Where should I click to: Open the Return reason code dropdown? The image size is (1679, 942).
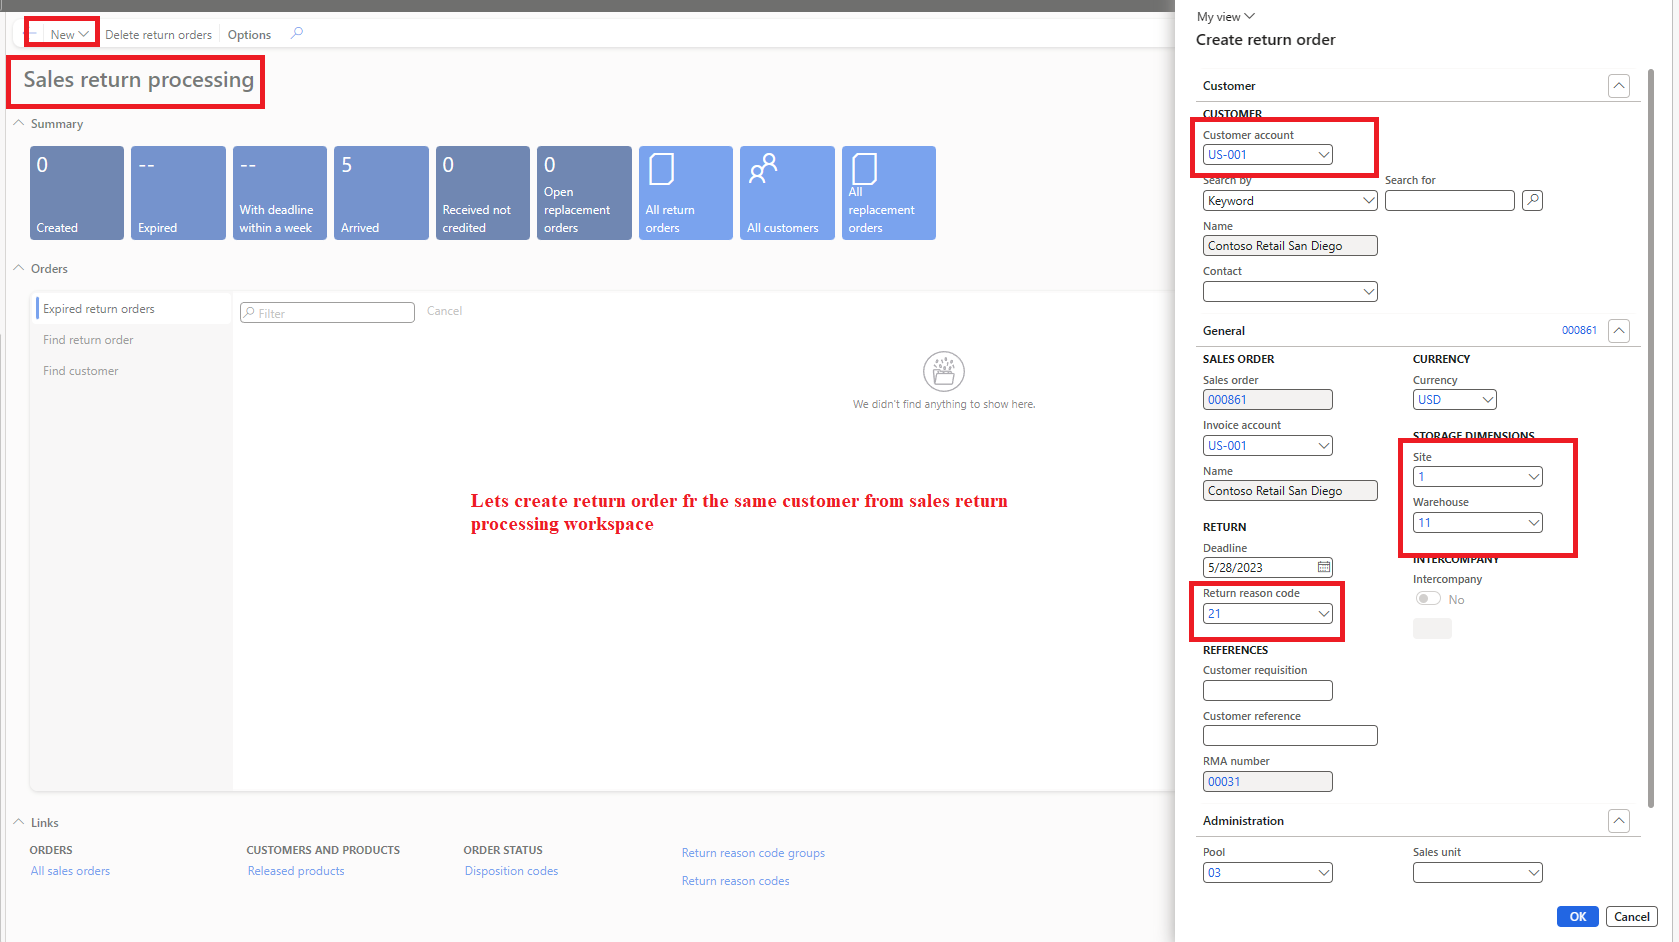pyautogui.click(x=1324, y=613)
